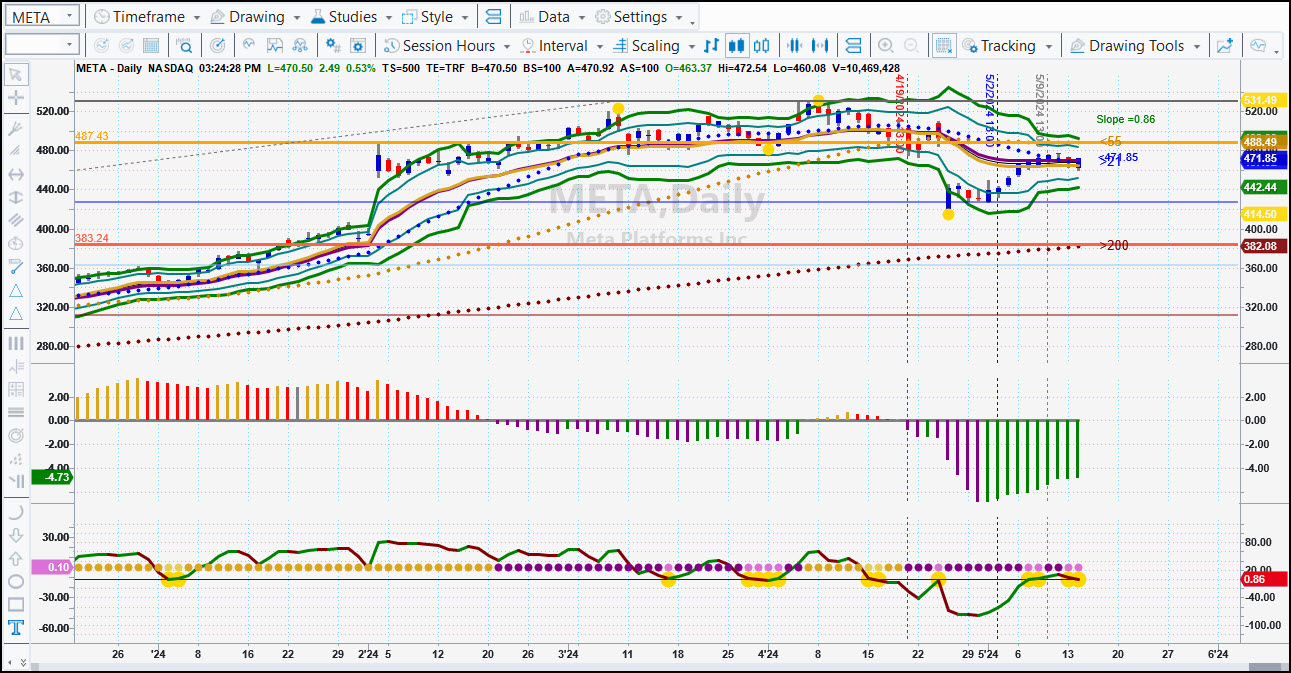1291x673 pixels.
Task: Open the Timeframe menu
Action: [x=146, y=17]
